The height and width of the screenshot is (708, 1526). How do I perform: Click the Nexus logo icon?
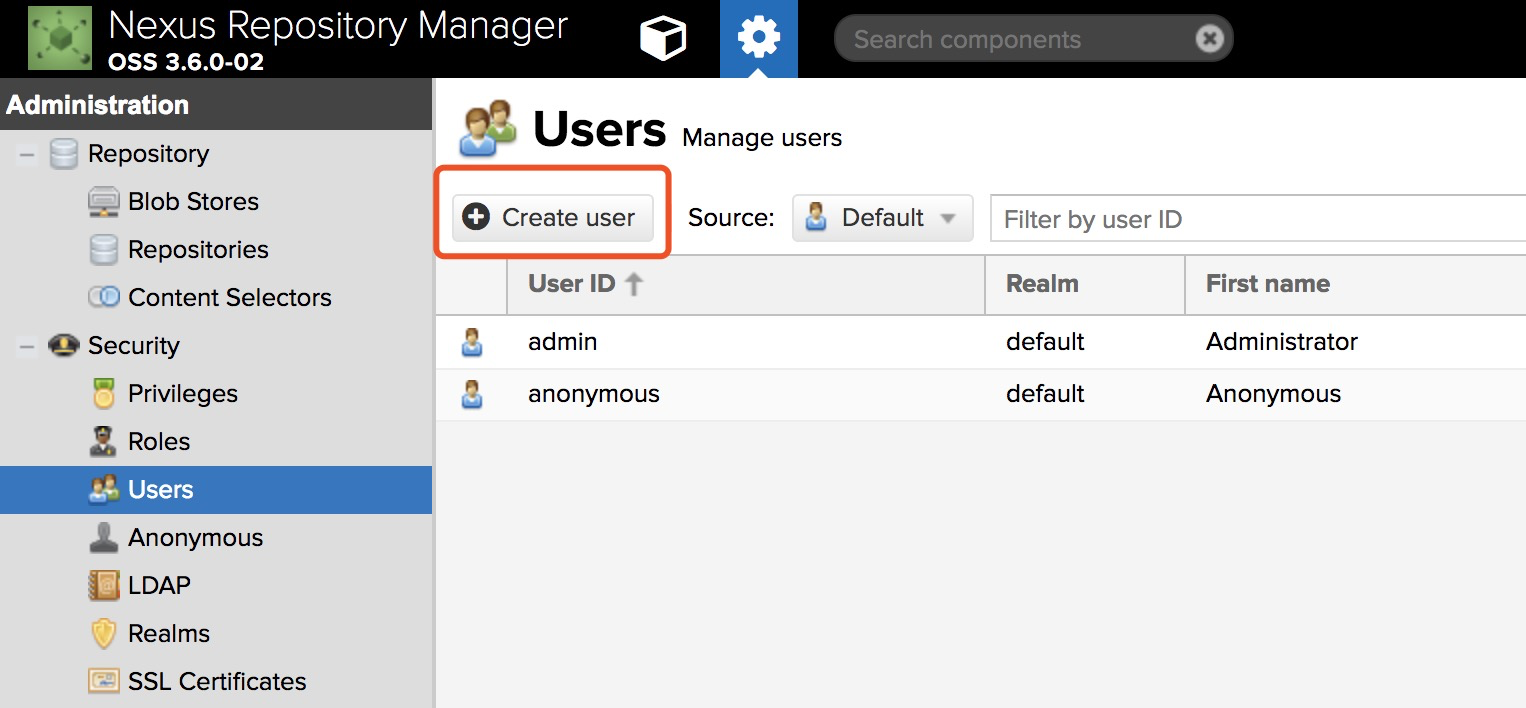pyautogui.click(x=59, y=38)
